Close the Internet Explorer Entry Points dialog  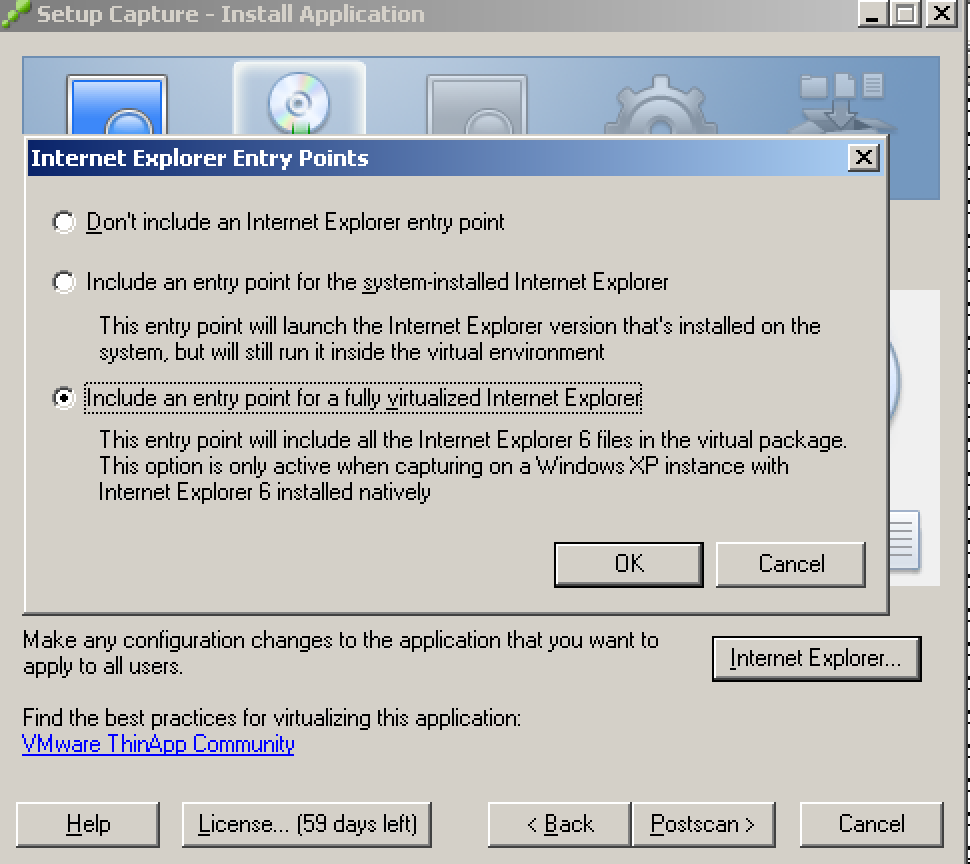coord(864,158)
